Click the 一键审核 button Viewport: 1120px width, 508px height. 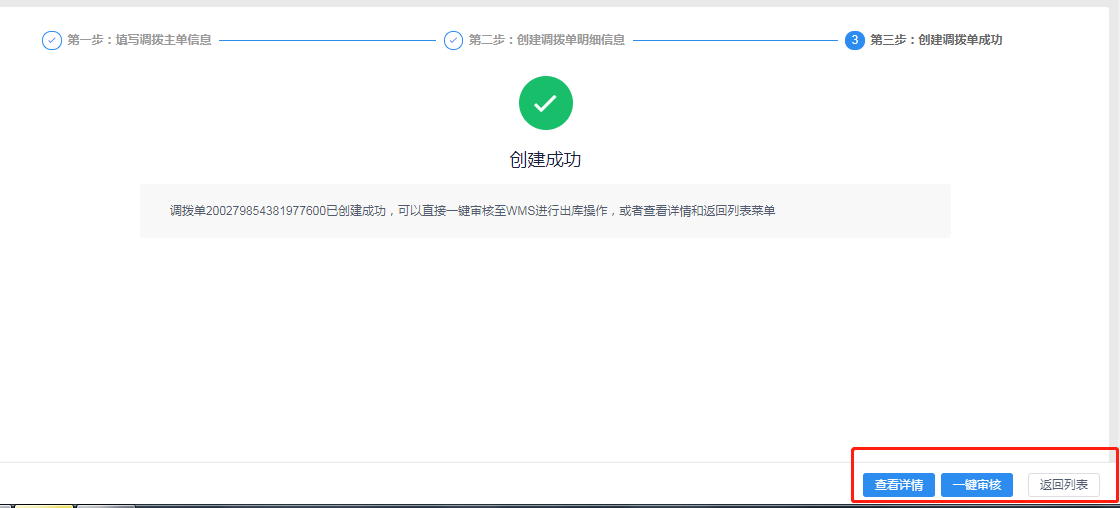[976, 485]
